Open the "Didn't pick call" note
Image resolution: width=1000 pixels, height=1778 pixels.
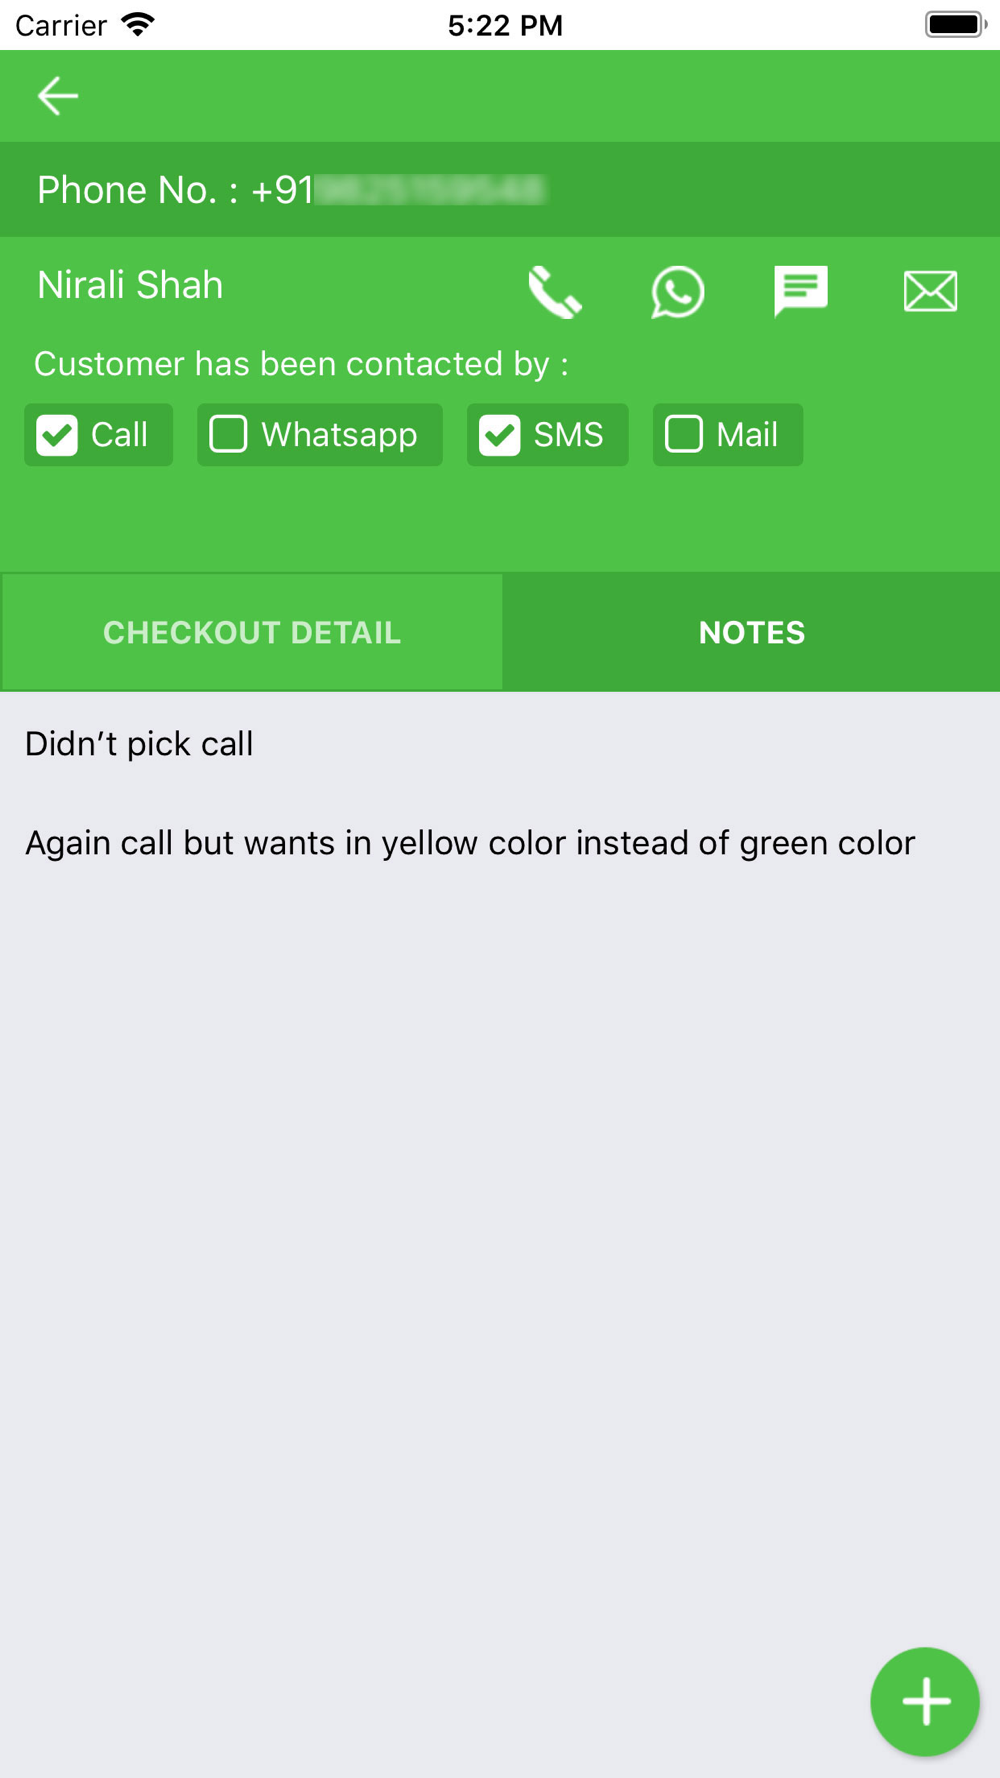139,744
